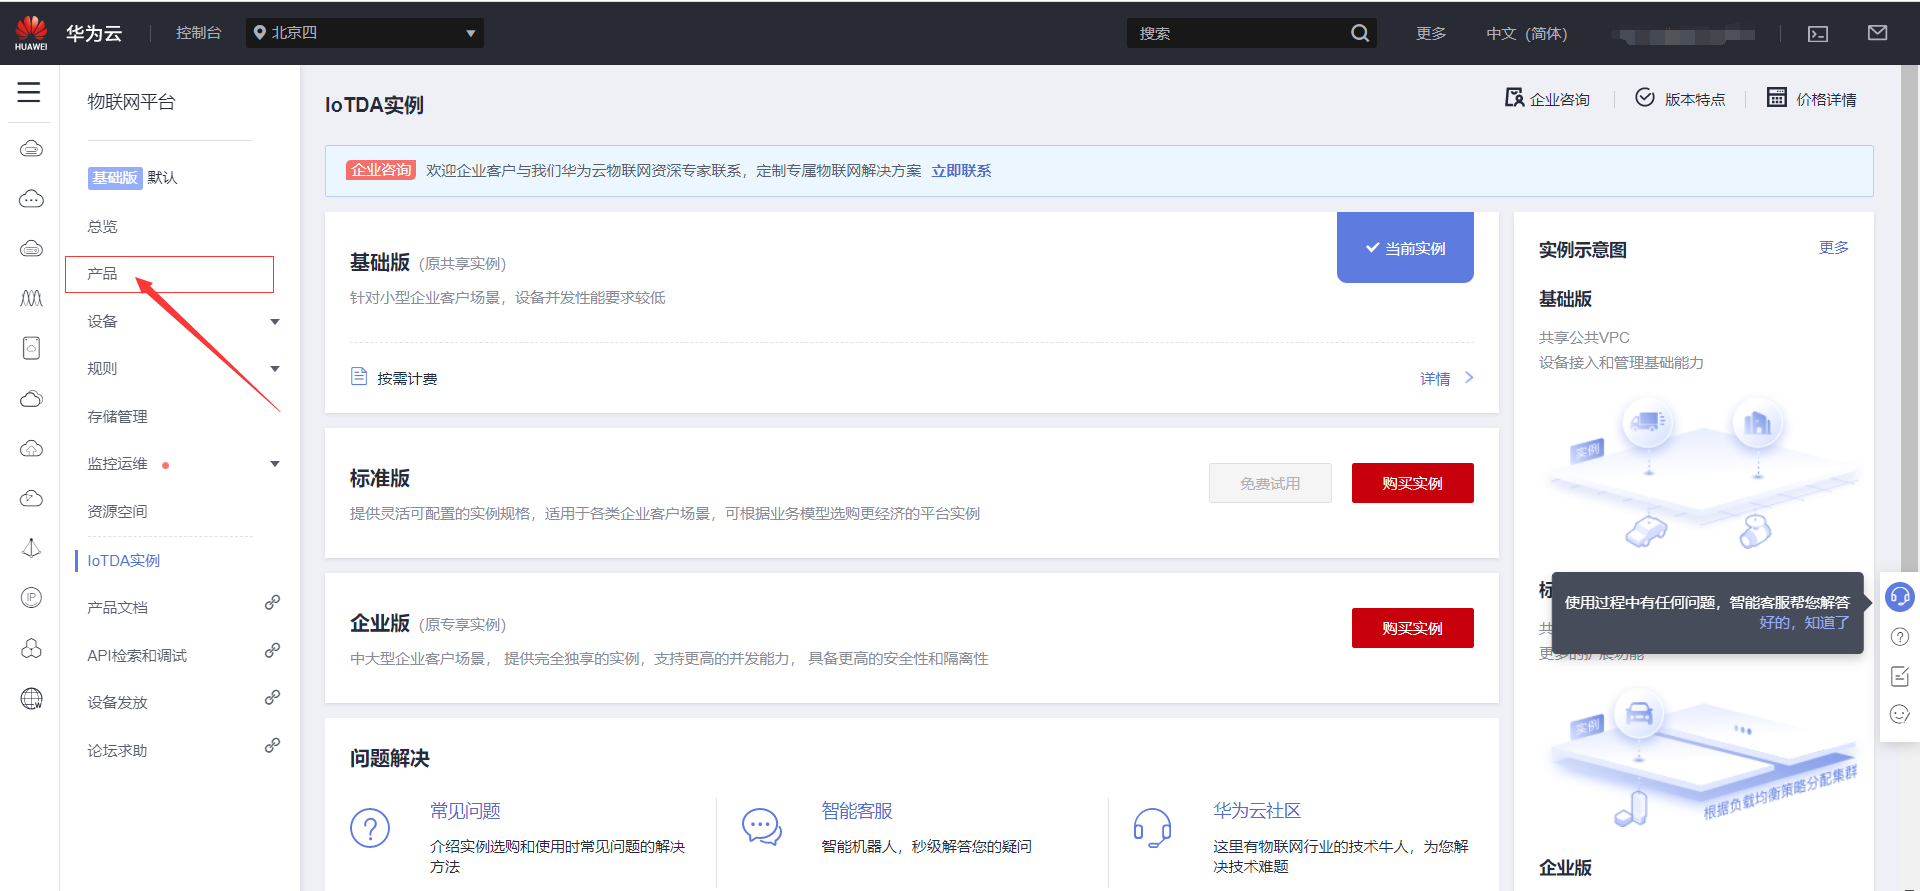Open the mail messages icon
The width and height of the screenshot is (1920, 891).
click(1878, 33)
